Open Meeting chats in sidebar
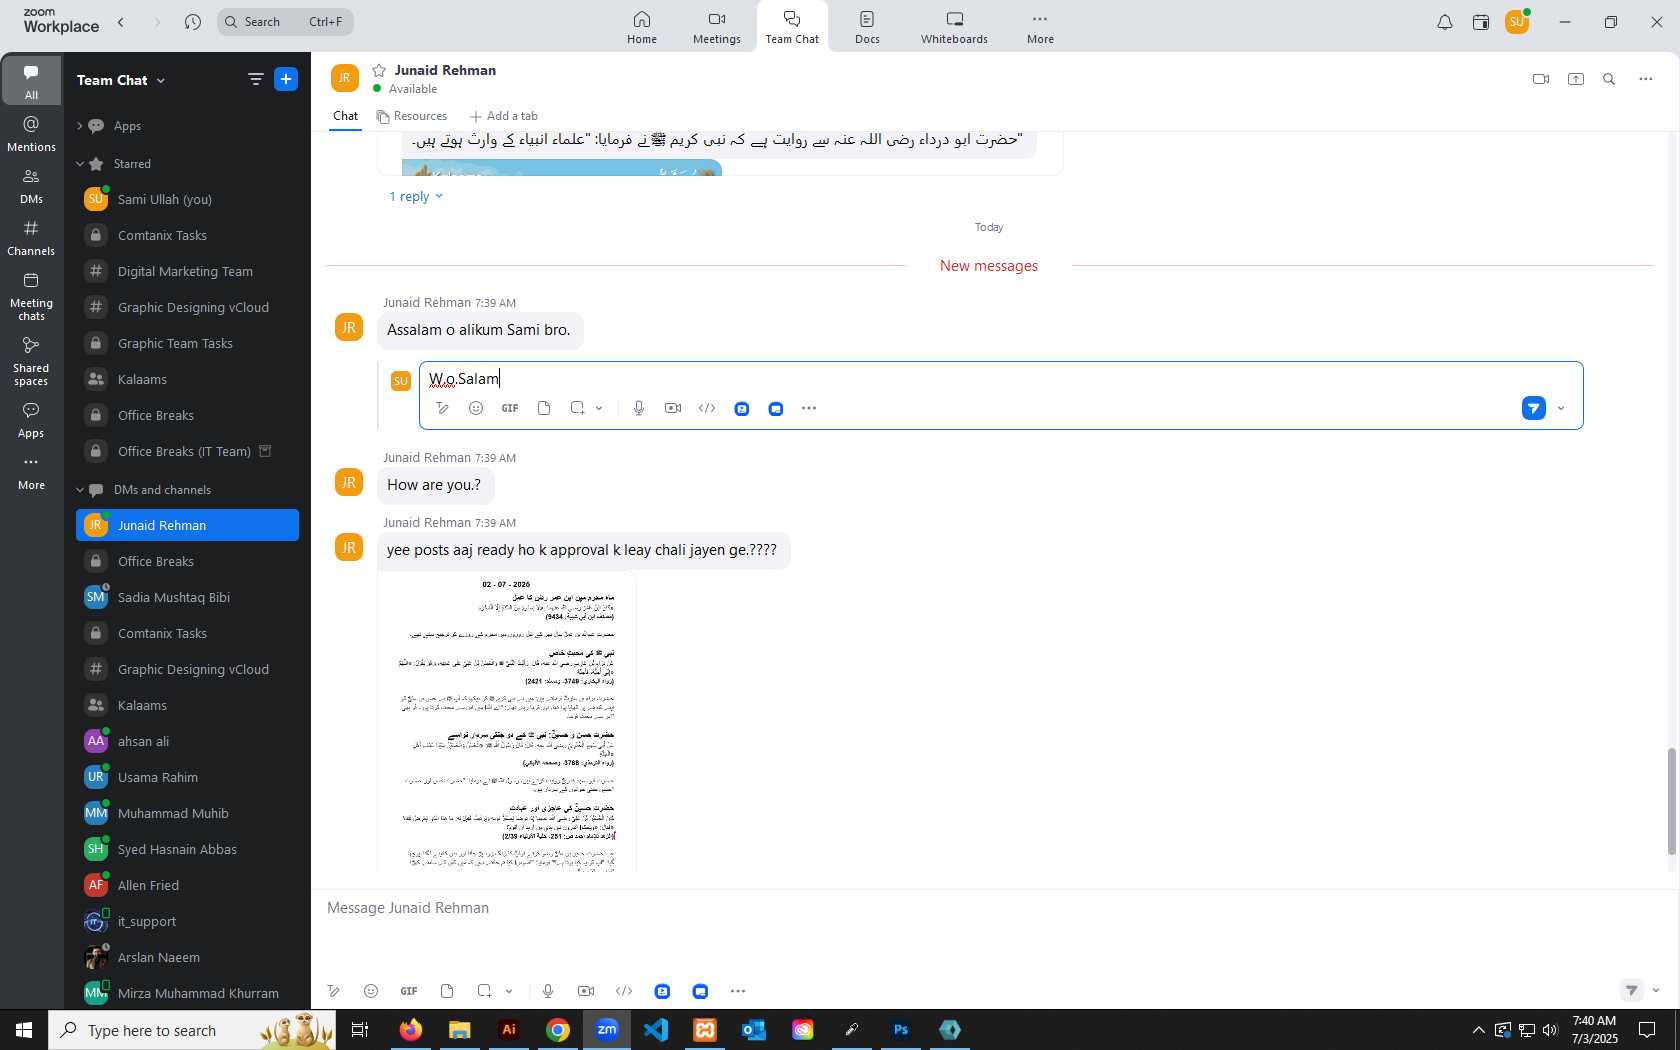The height and width of the screenshot is (1050, 1680). 31,296
